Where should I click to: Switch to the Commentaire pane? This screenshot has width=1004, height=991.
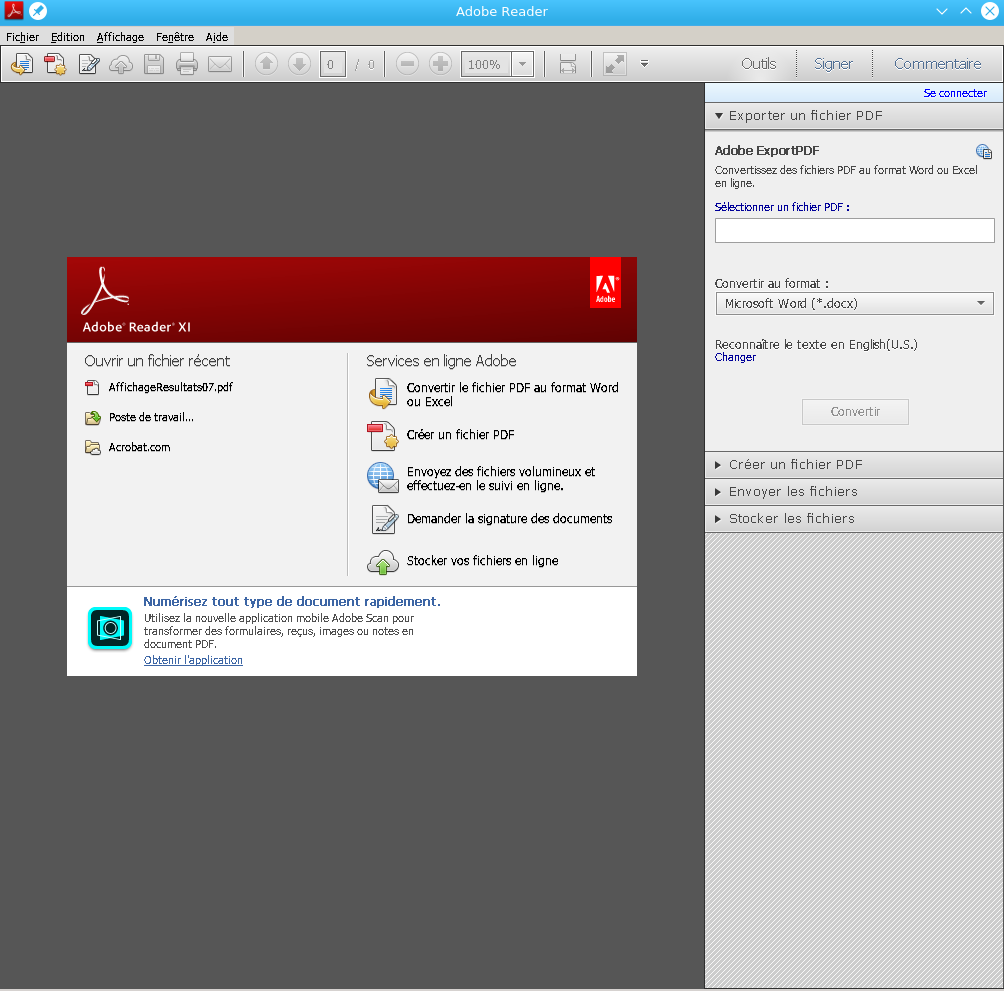937,64
